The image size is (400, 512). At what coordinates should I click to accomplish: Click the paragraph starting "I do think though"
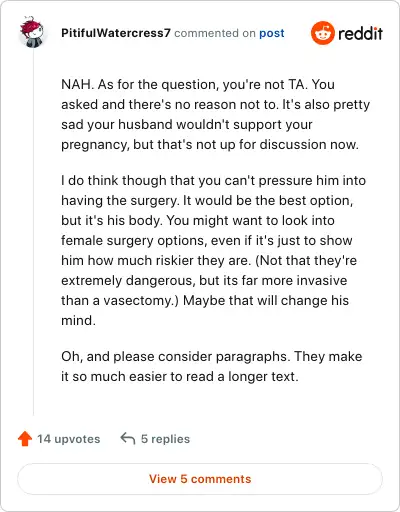click(x=213, y=250)
